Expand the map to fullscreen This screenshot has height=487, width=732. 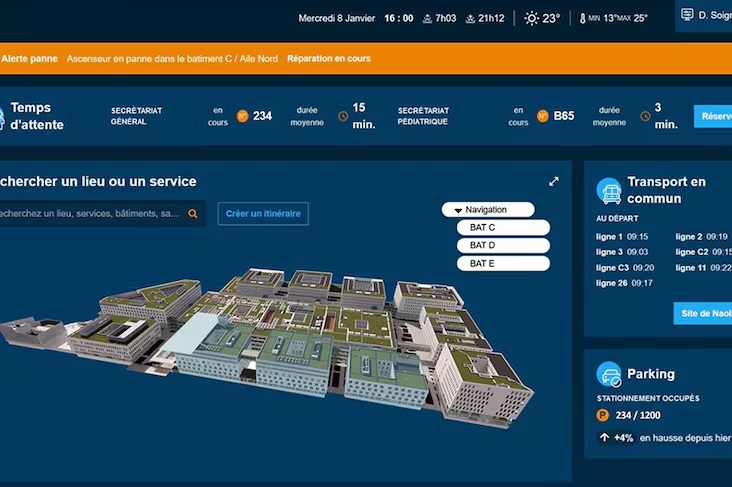click(554, 182)
